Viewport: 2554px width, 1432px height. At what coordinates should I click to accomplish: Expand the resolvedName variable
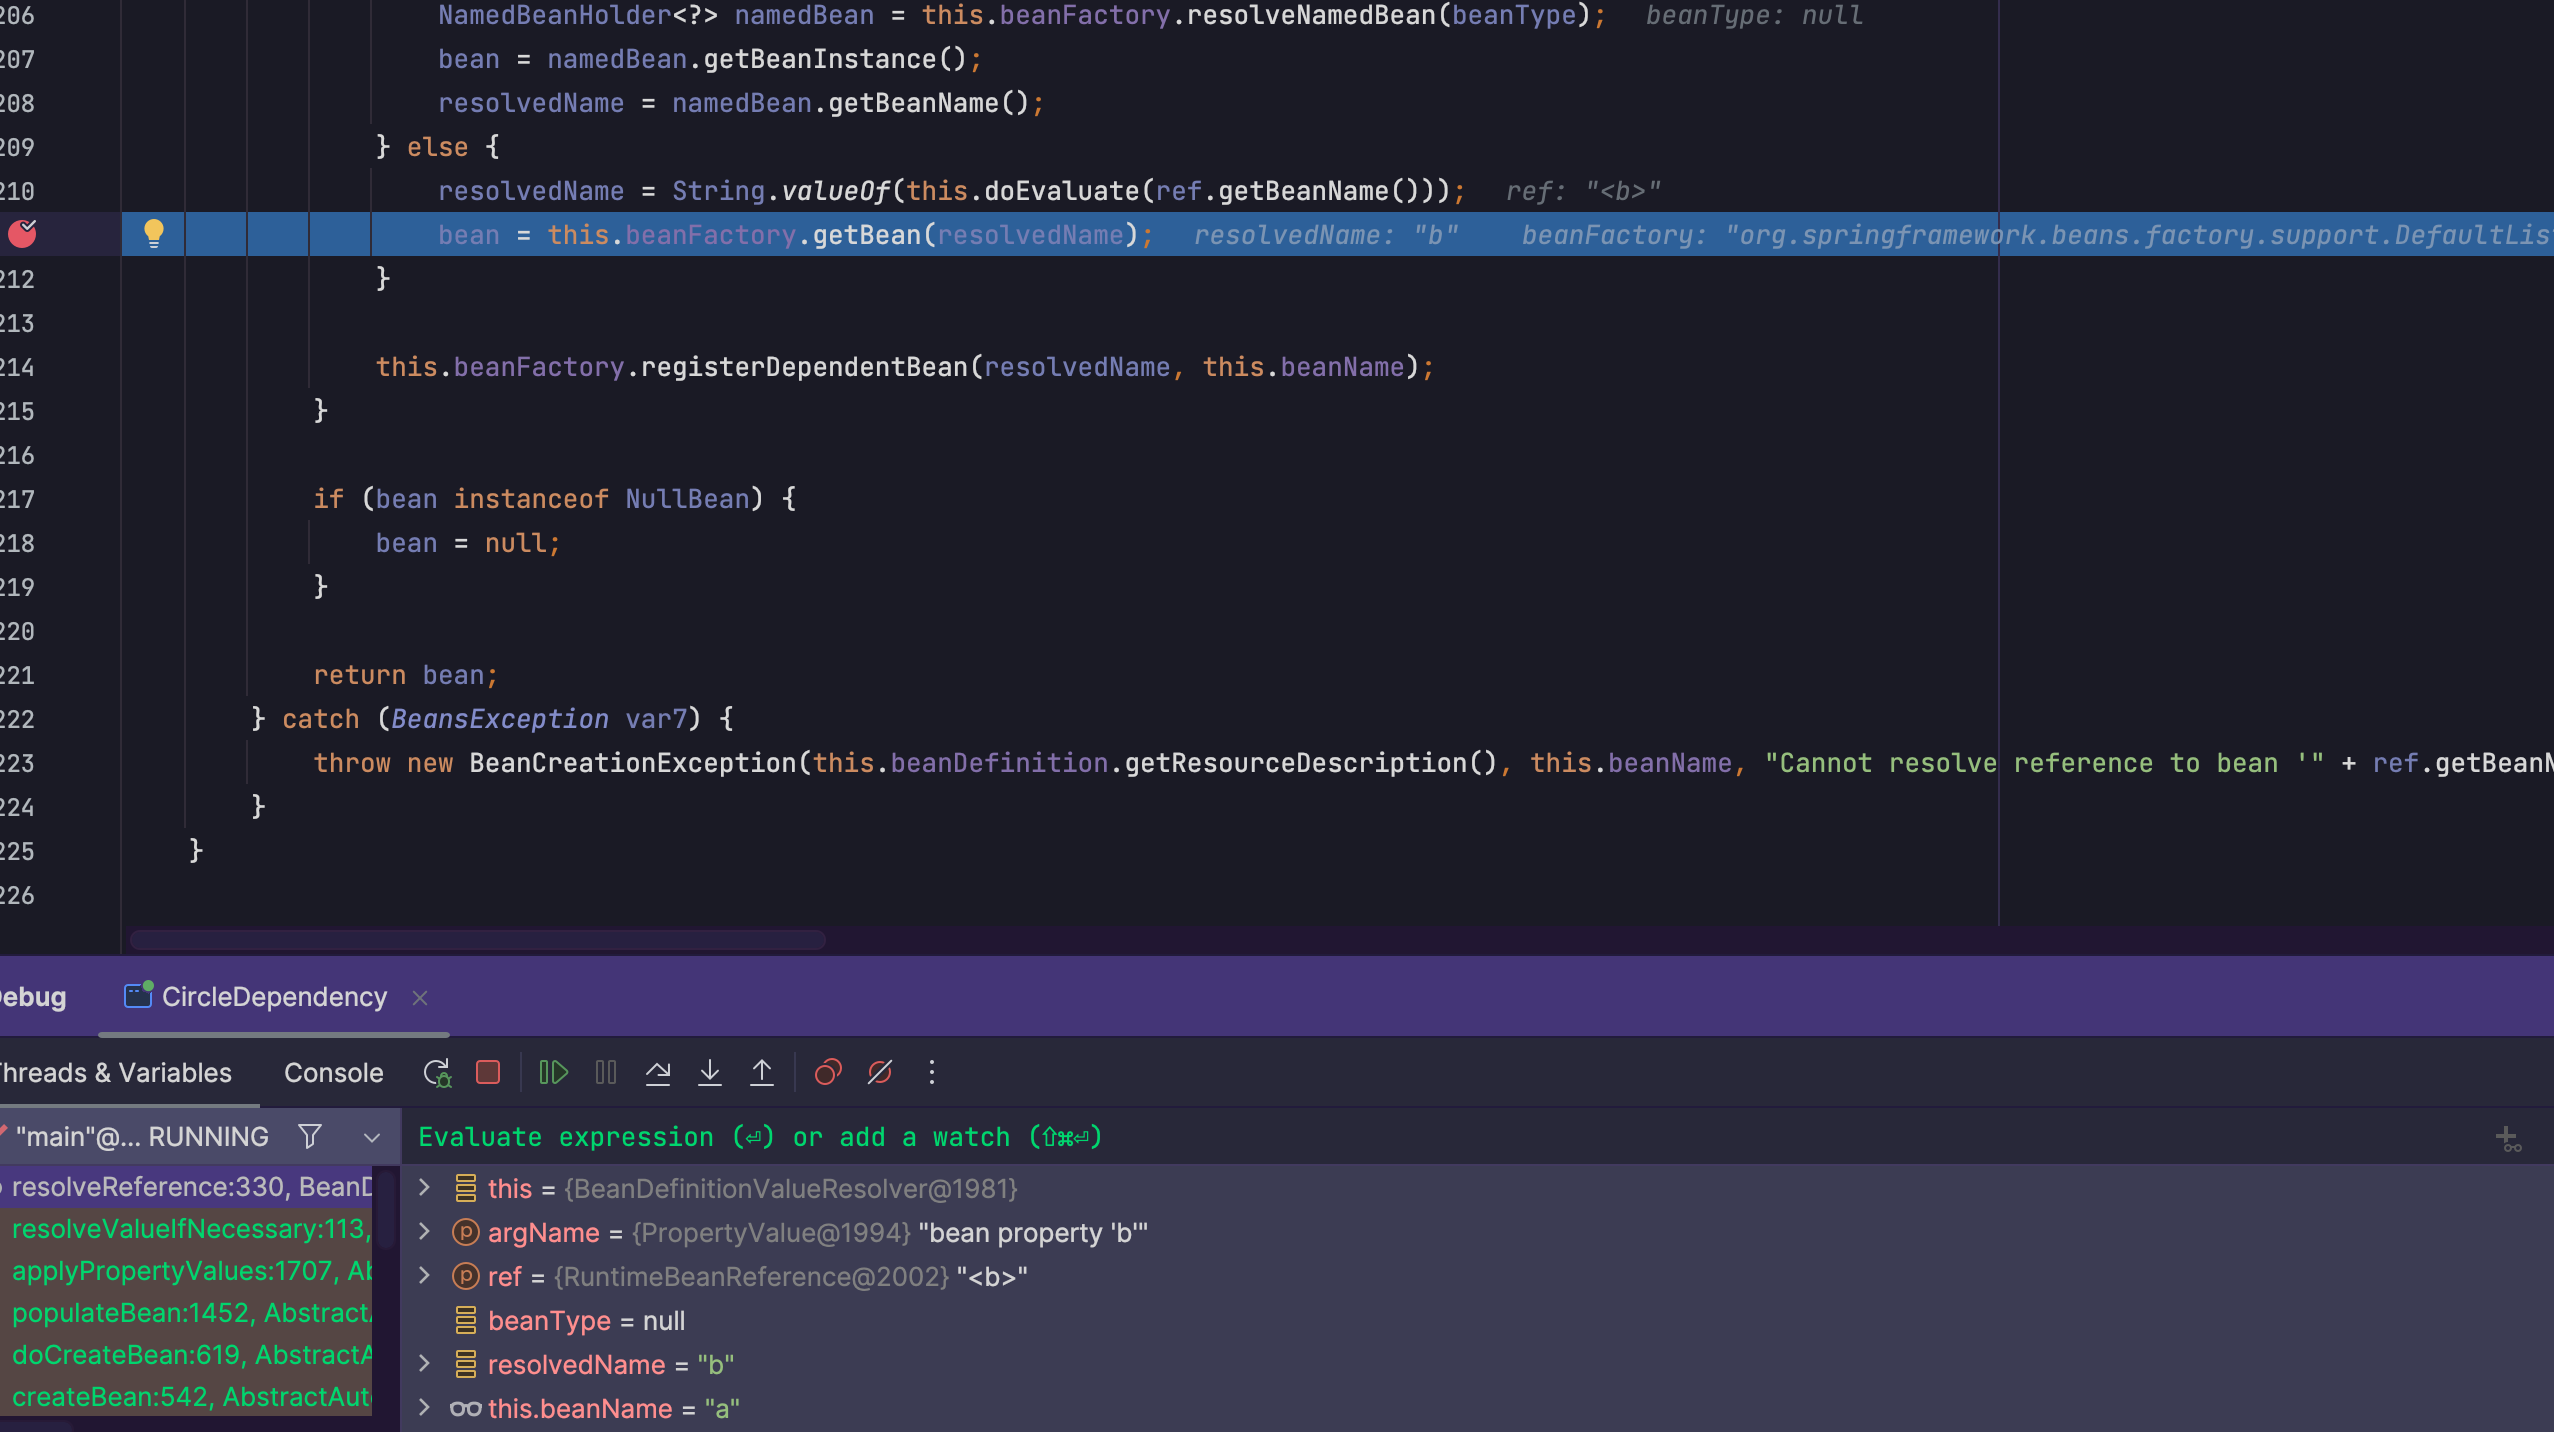pos(424,1364)
